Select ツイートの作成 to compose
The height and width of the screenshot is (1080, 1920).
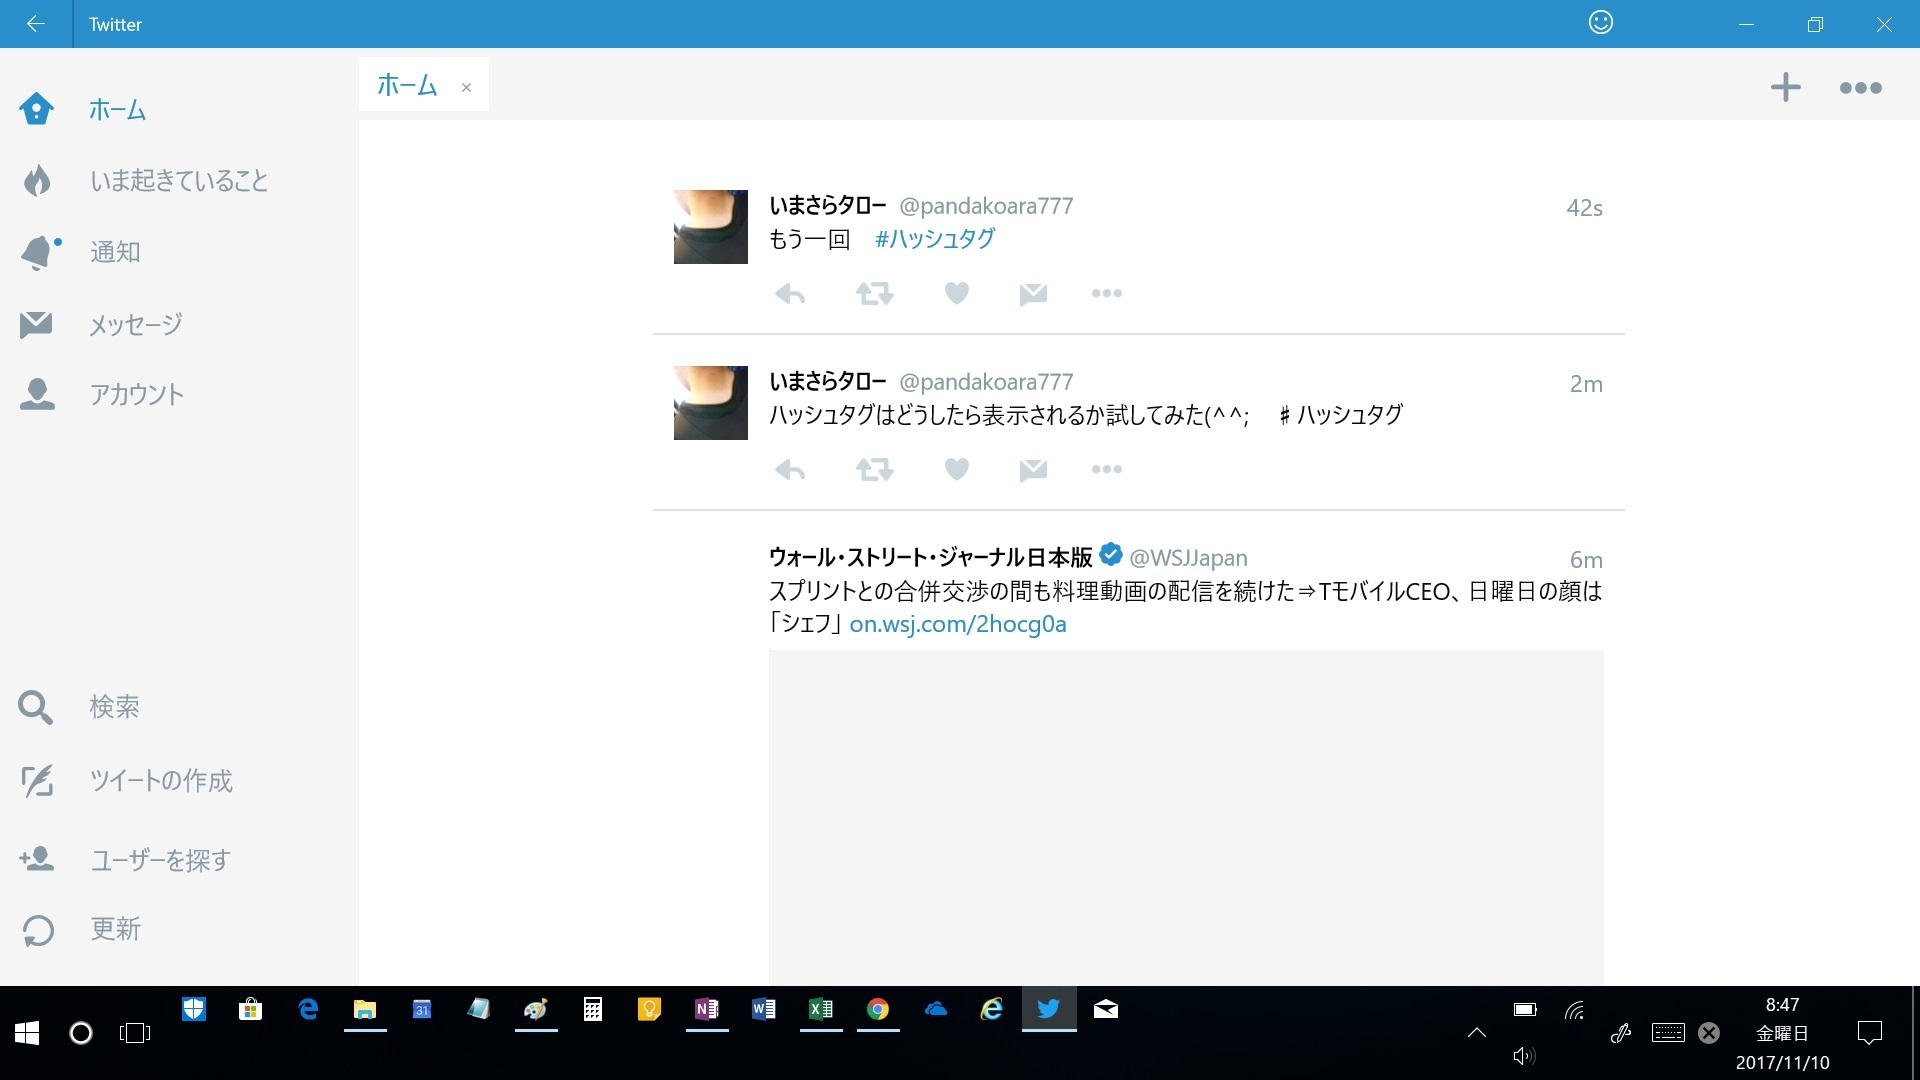pos(161,781)
